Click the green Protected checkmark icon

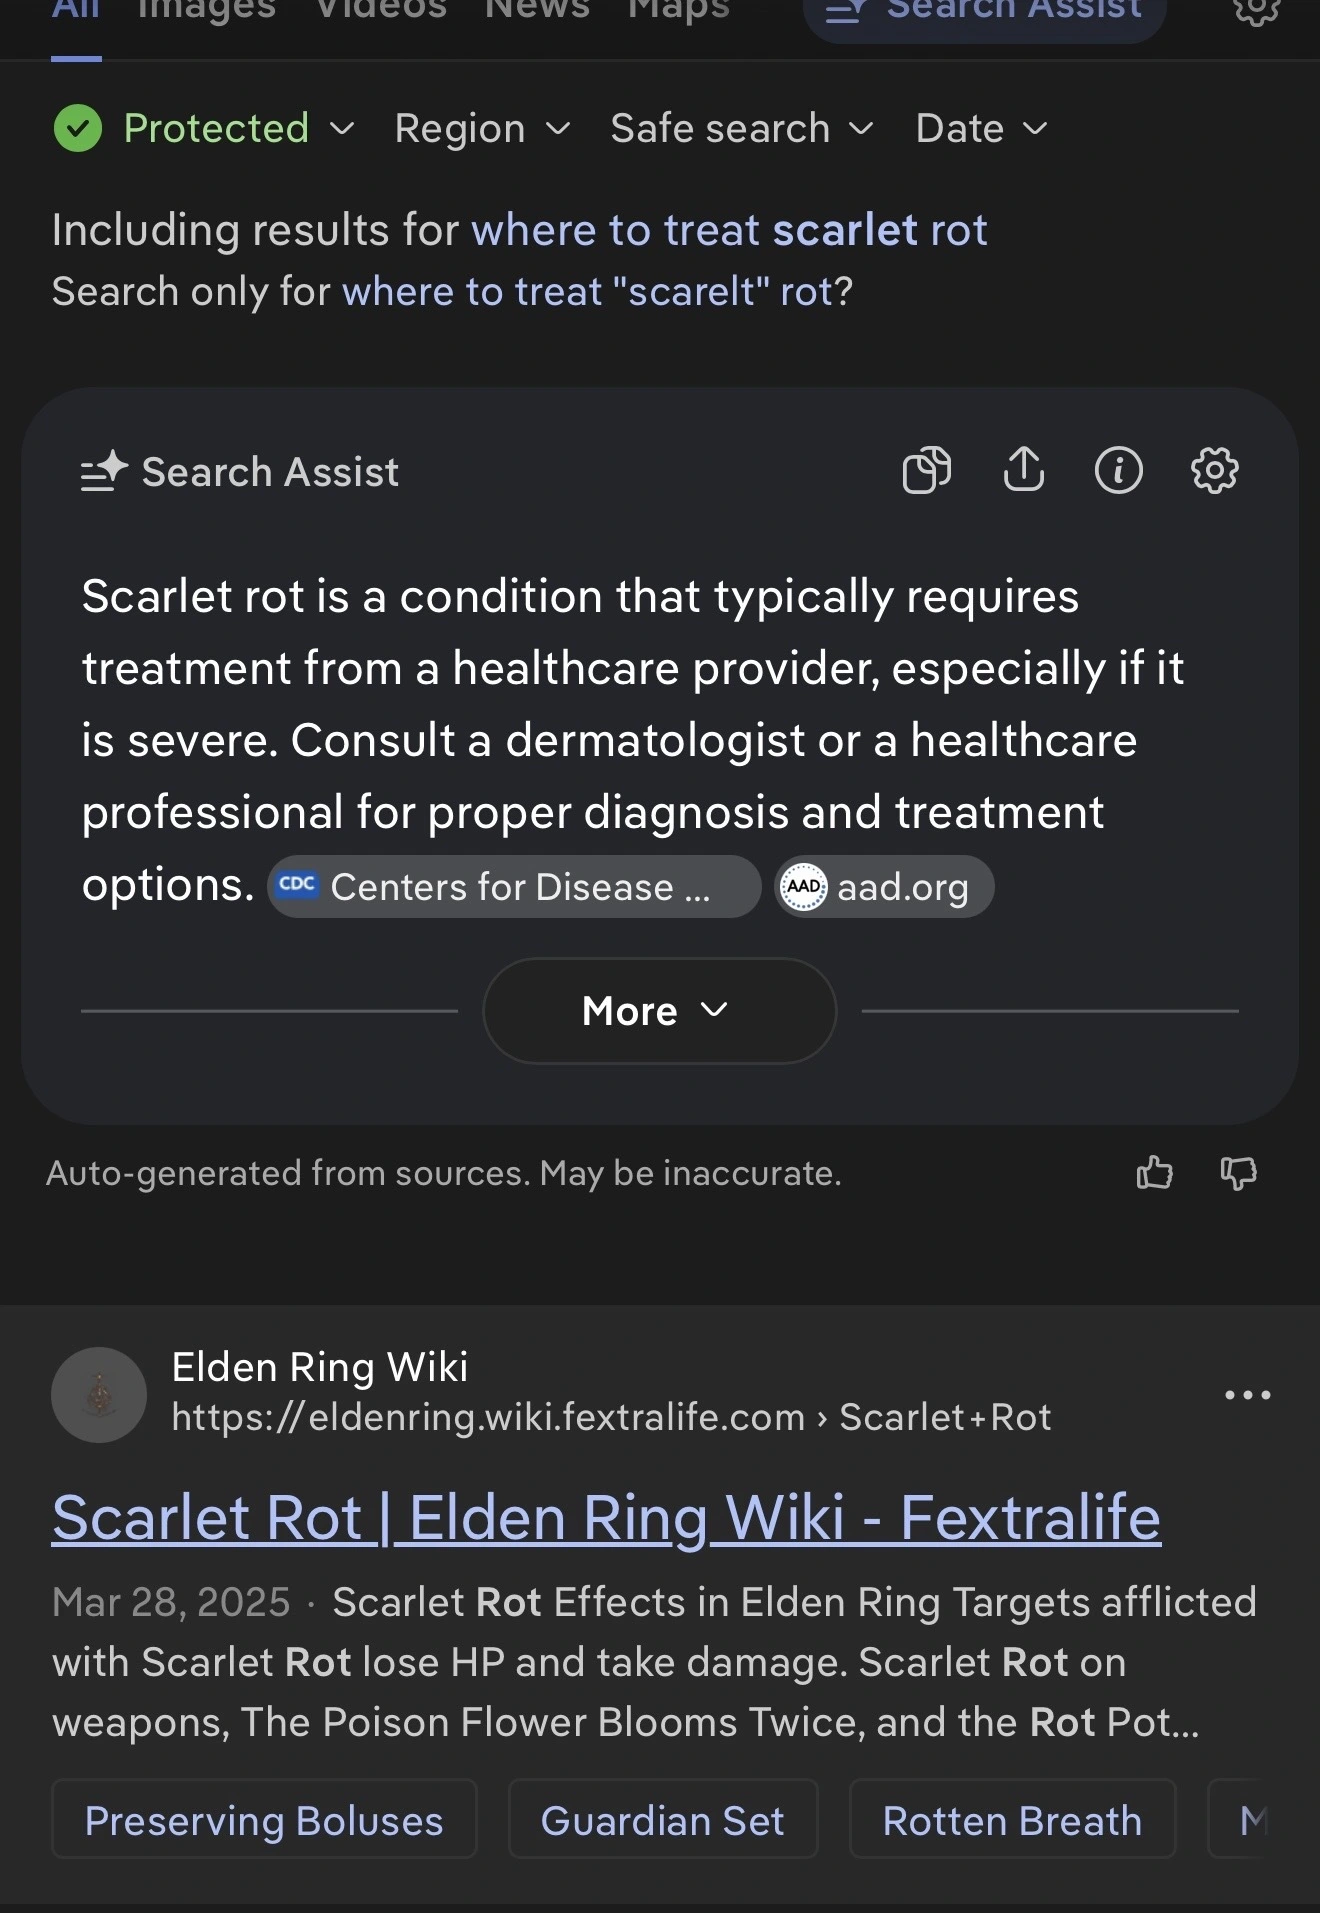point(78,128)
